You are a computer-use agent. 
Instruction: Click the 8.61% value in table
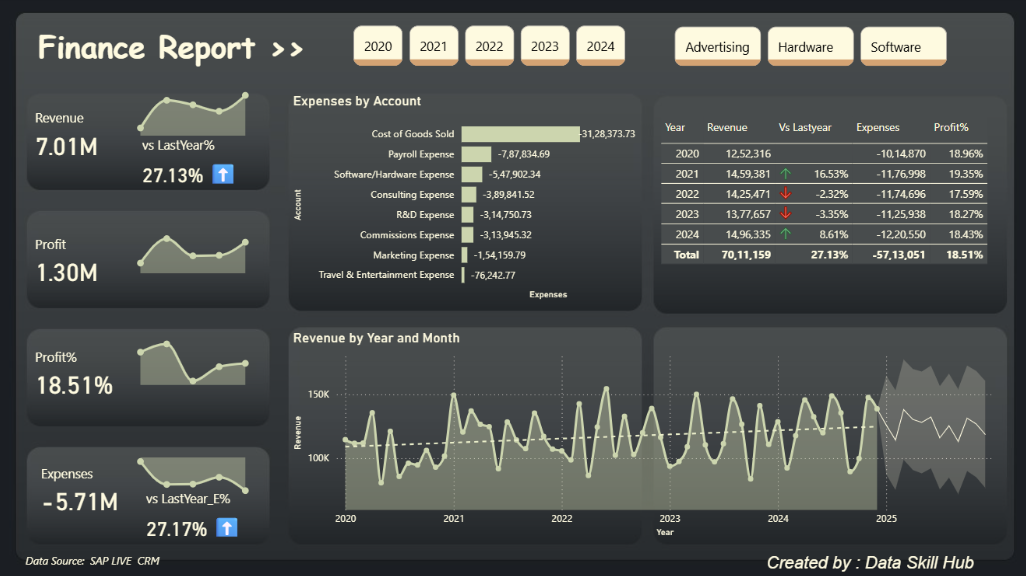[834, 234]
